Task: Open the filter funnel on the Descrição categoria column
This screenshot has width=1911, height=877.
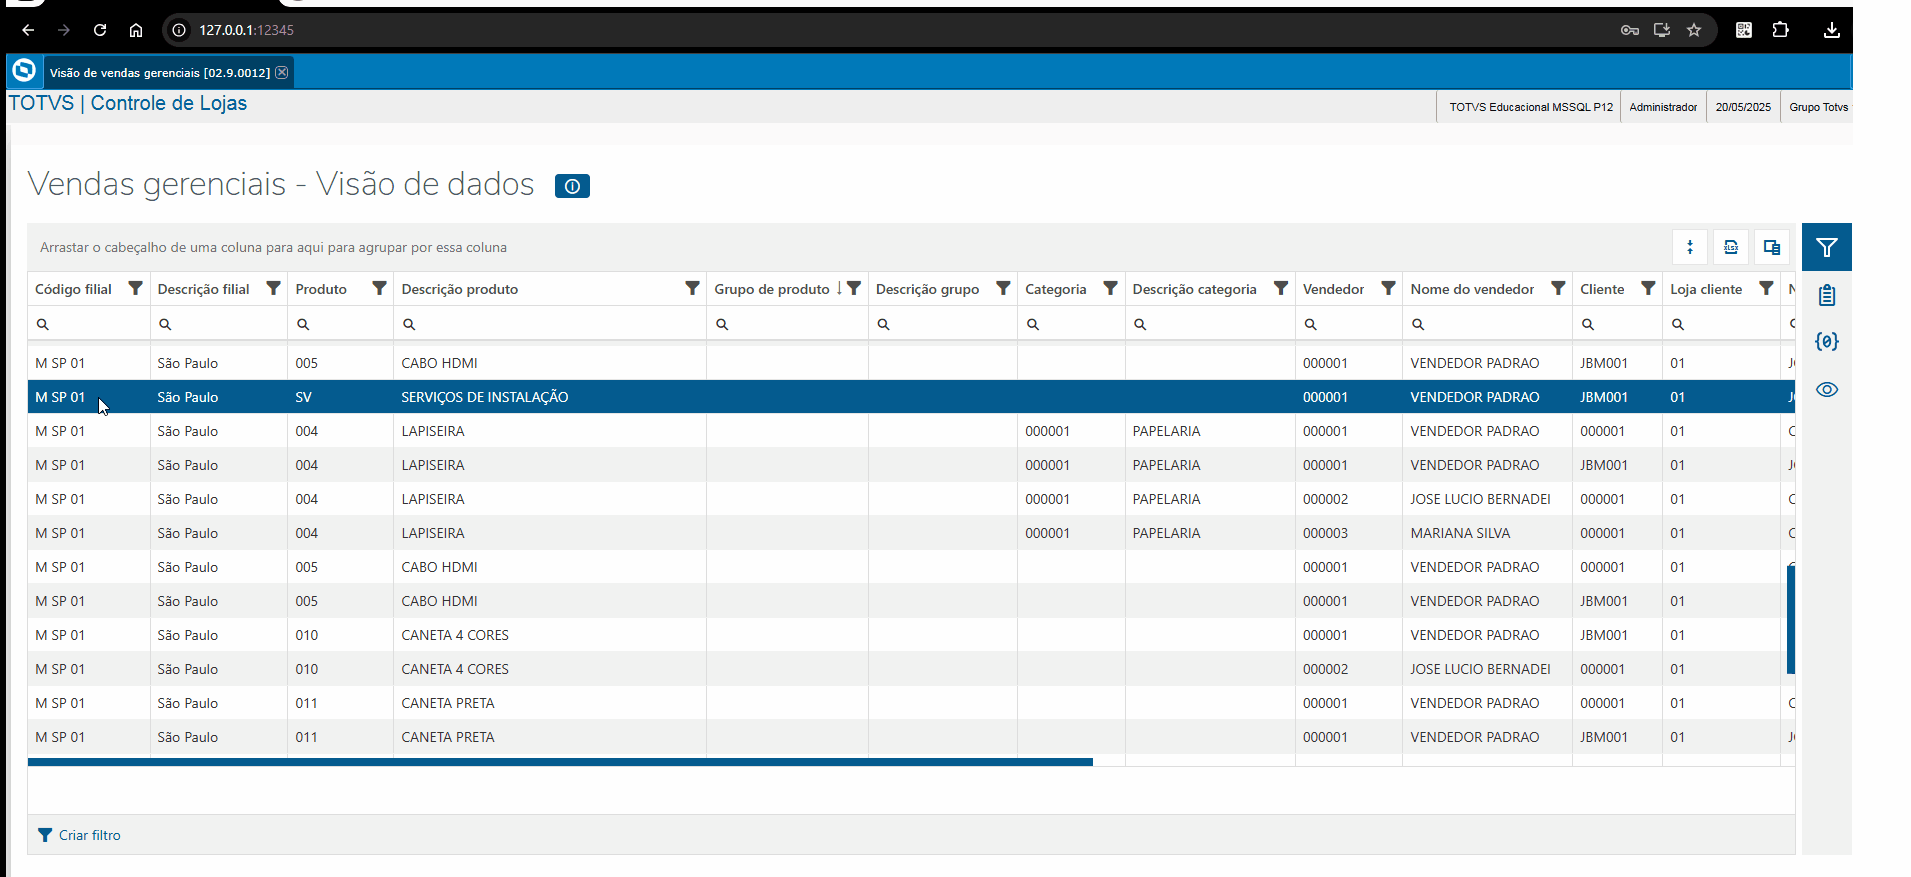Action: click(x=1280, y=288)
